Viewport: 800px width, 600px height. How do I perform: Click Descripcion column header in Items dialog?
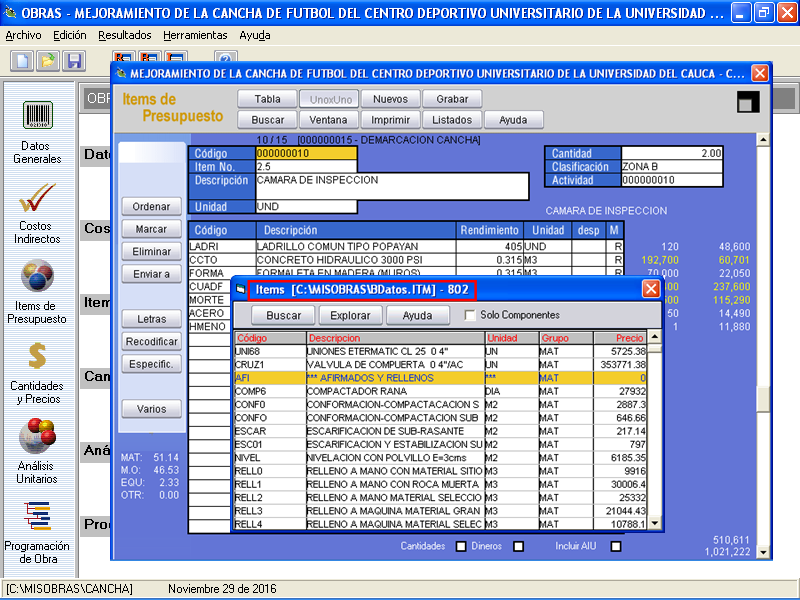pyautogui.click(x=395, y=338)
